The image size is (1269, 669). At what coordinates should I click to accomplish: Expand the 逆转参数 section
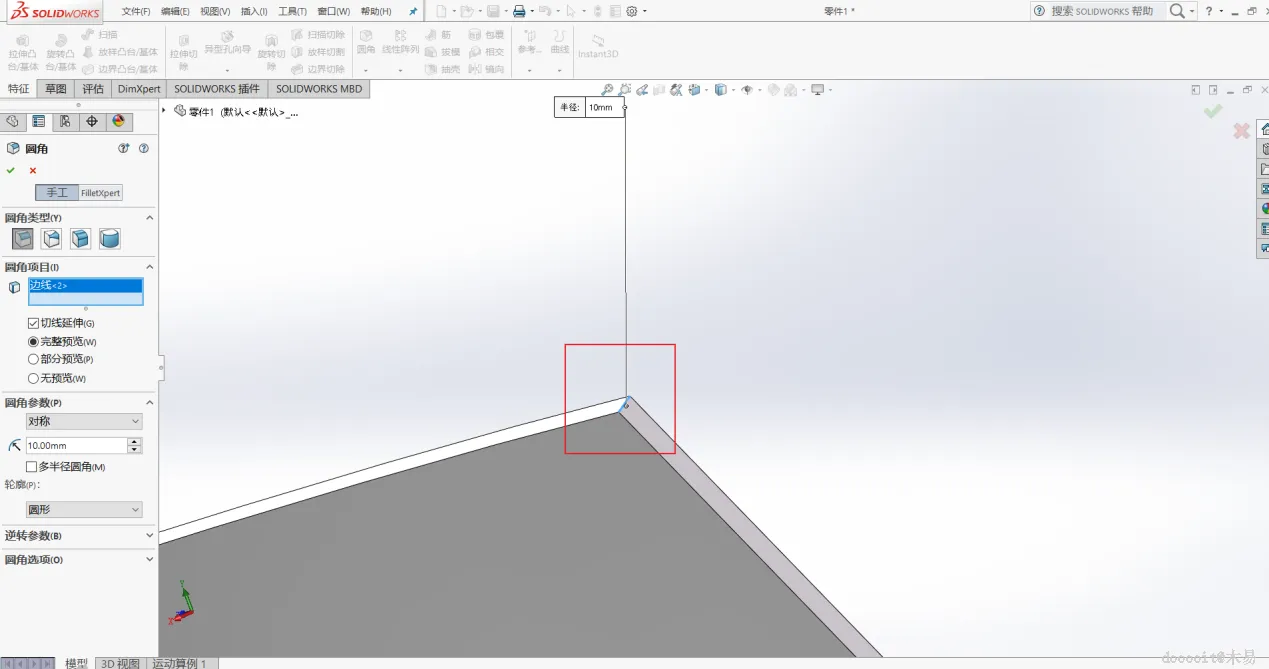pos(79,536)
